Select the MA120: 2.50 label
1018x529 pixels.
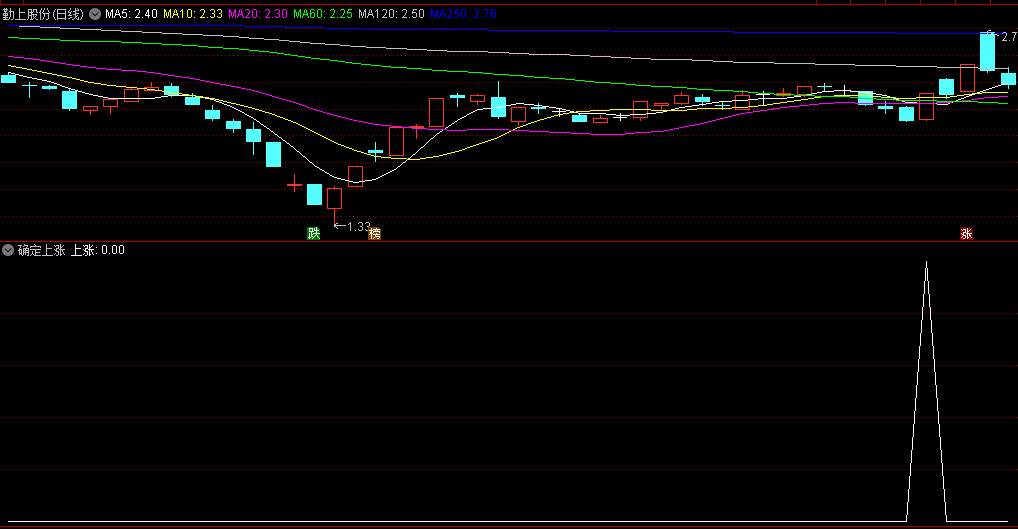[x=391, y=14]
